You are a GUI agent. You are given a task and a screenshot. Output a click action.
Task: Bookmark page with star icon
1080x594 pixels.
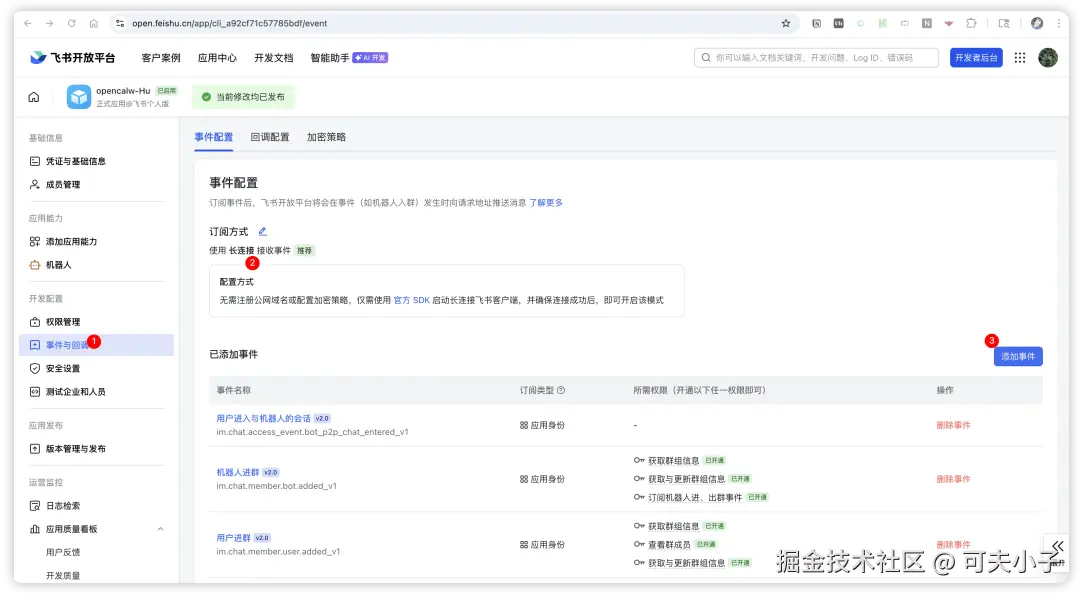tap(786, 23)
